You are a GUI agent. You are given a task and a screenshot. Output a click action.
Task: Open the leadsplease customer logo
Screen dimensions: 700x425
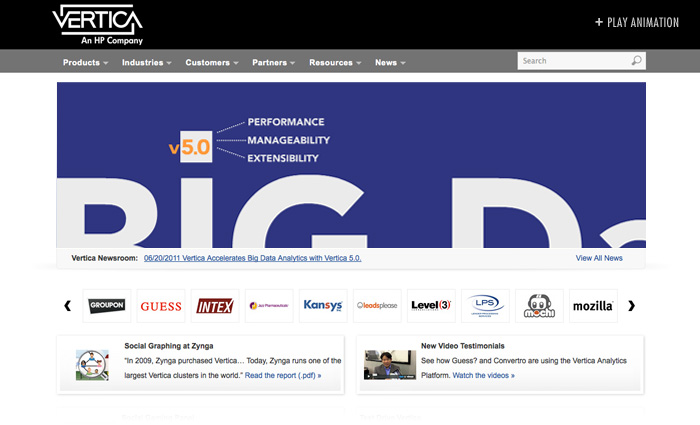pos(377,306)
